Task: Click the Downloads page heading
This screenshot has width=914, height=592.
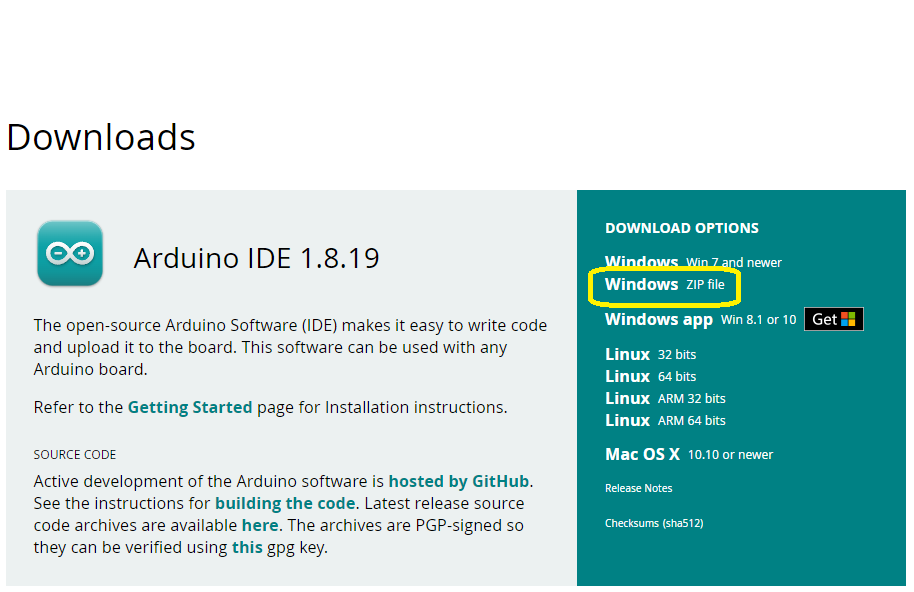Action: (101, 138)
